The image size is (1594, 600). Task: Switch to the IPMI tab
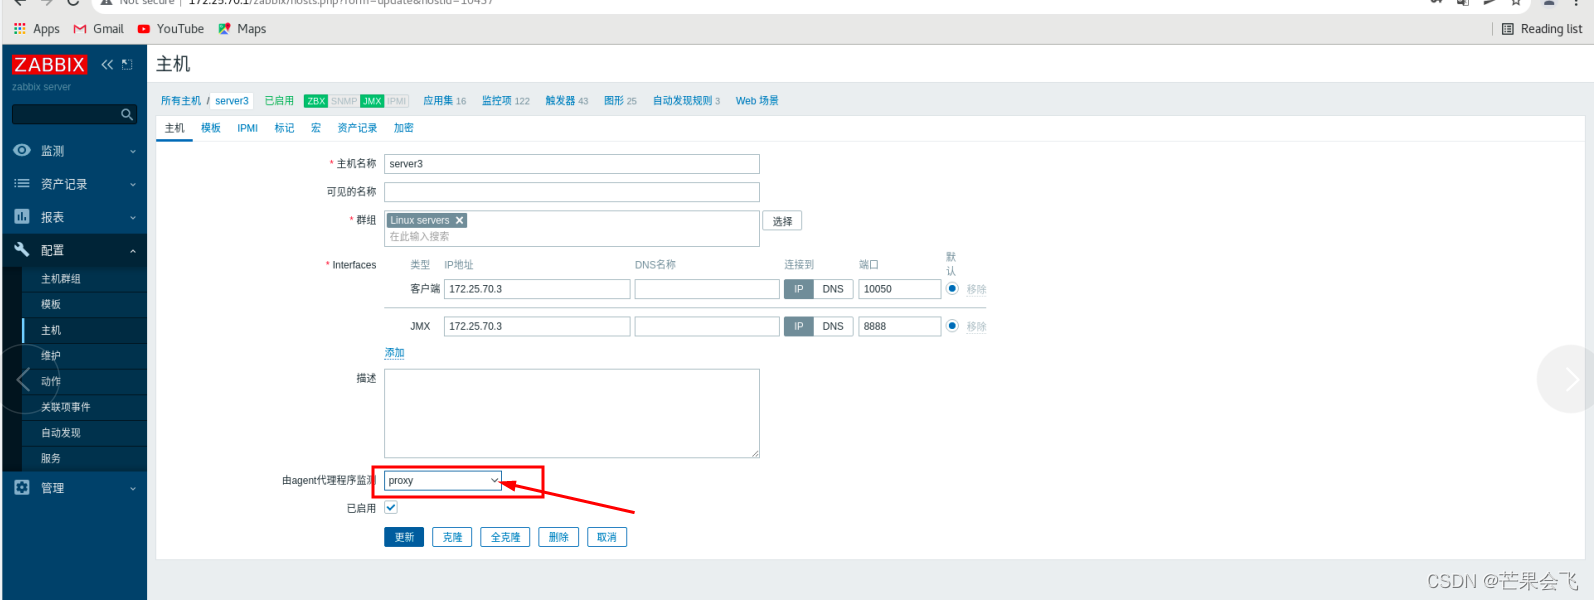click(x=247, y=128)
